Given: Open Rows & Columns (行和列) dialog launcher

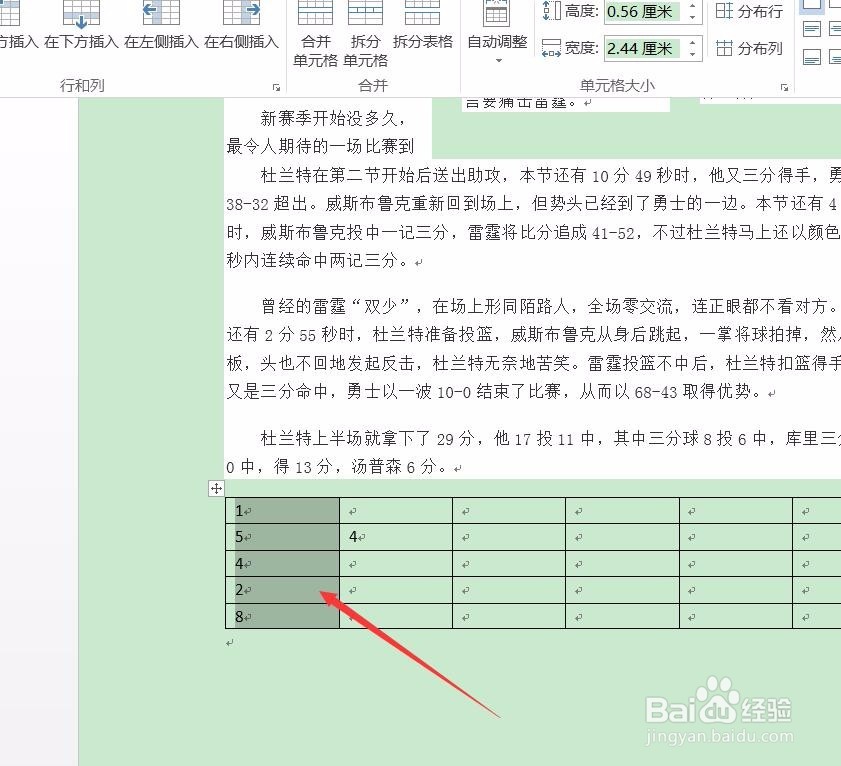Looking at the screenshot, I should 276,87.
